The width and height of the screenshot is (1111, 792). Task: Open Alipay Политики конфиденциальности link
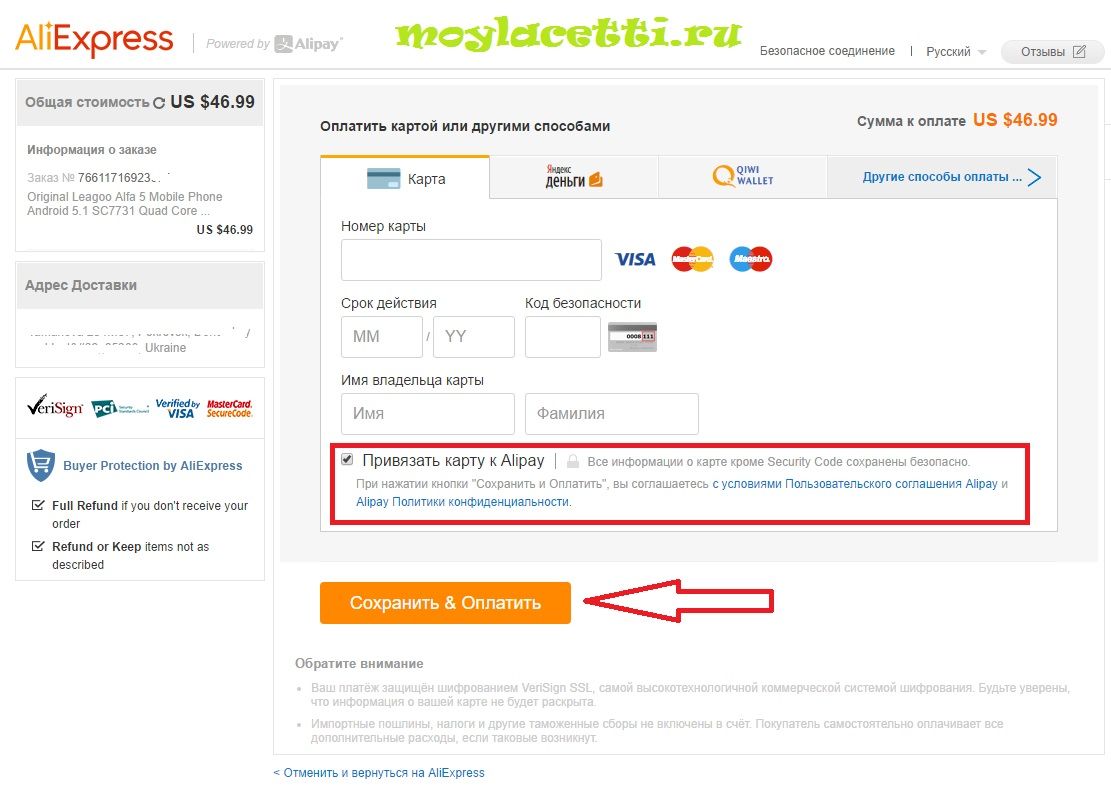point(463,502)
